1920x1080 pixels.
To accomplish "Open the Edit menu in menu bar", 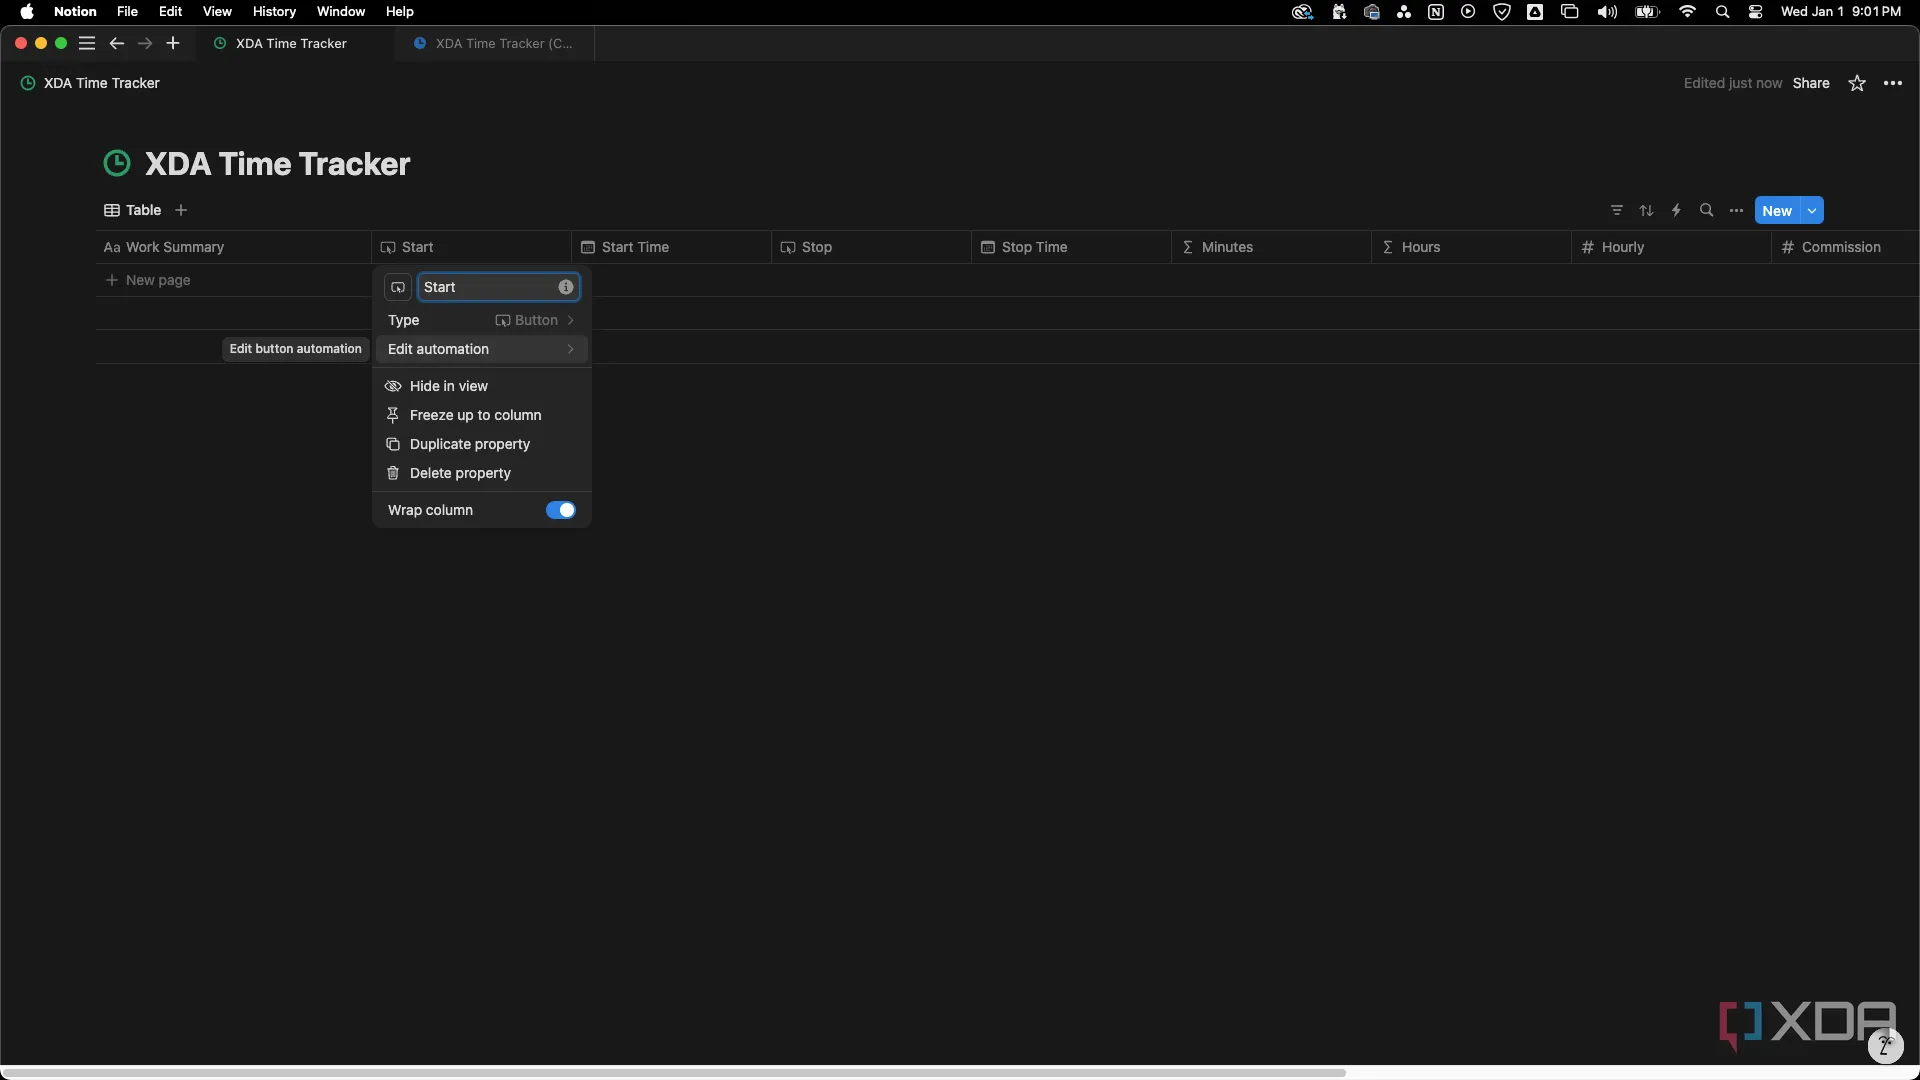I will pyautogui.click(x=170, y=12).
